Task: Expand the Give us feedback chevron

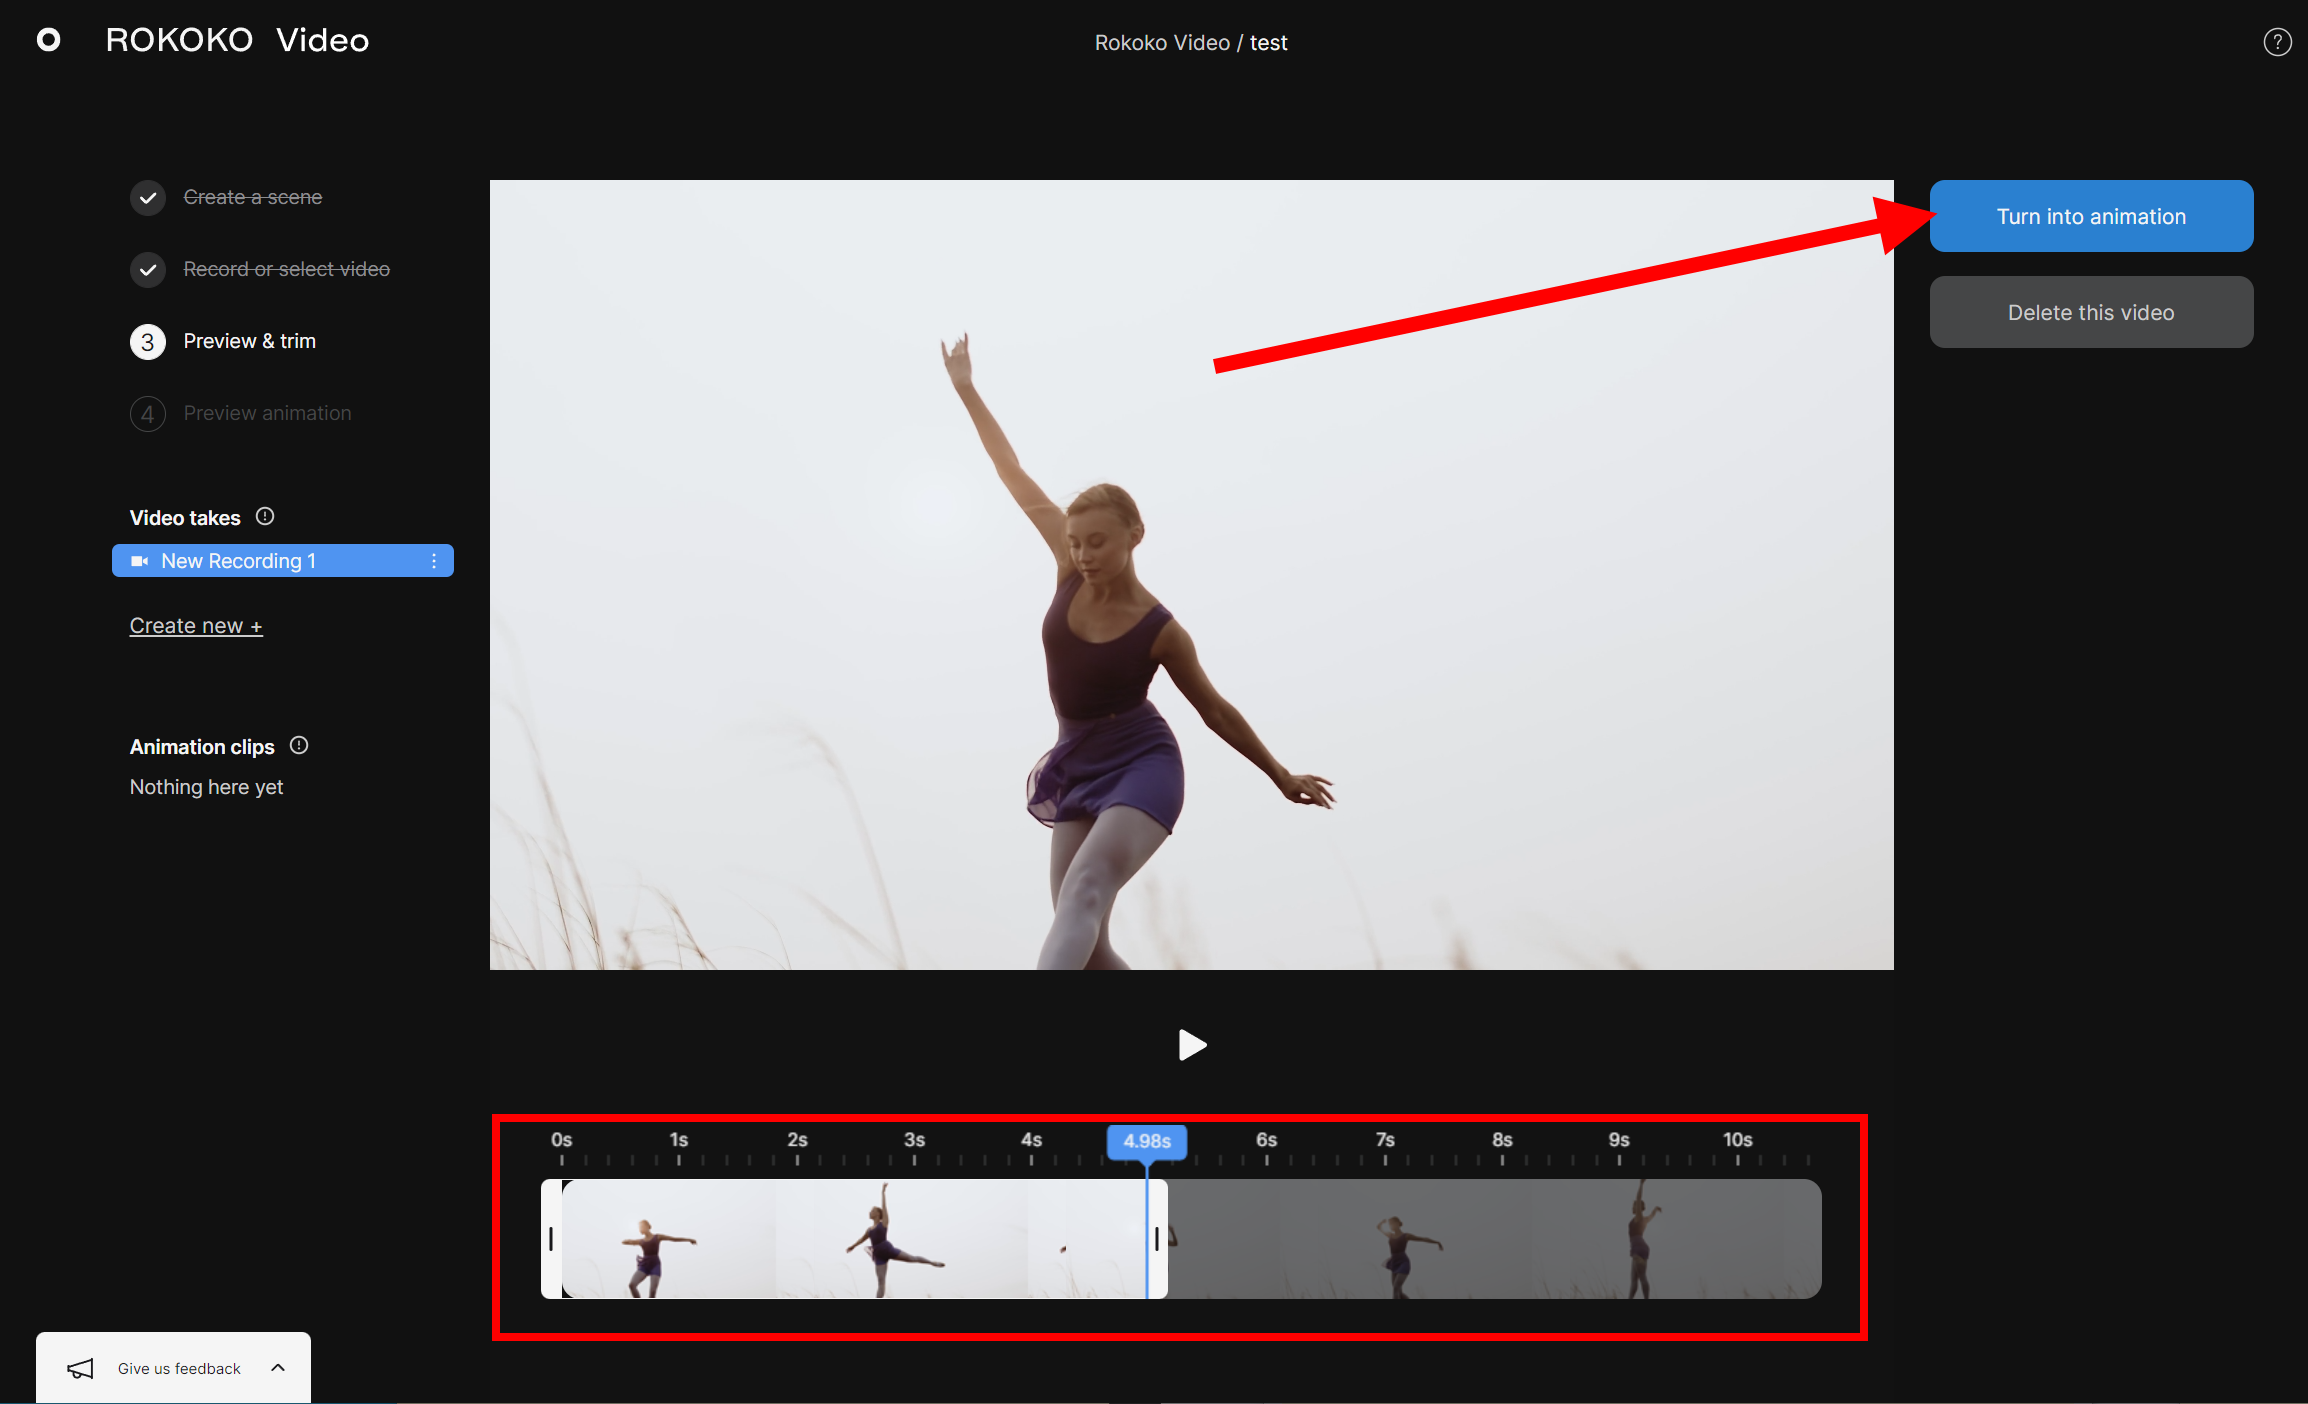Action: pyautogui.click(x=278, y=1368)
